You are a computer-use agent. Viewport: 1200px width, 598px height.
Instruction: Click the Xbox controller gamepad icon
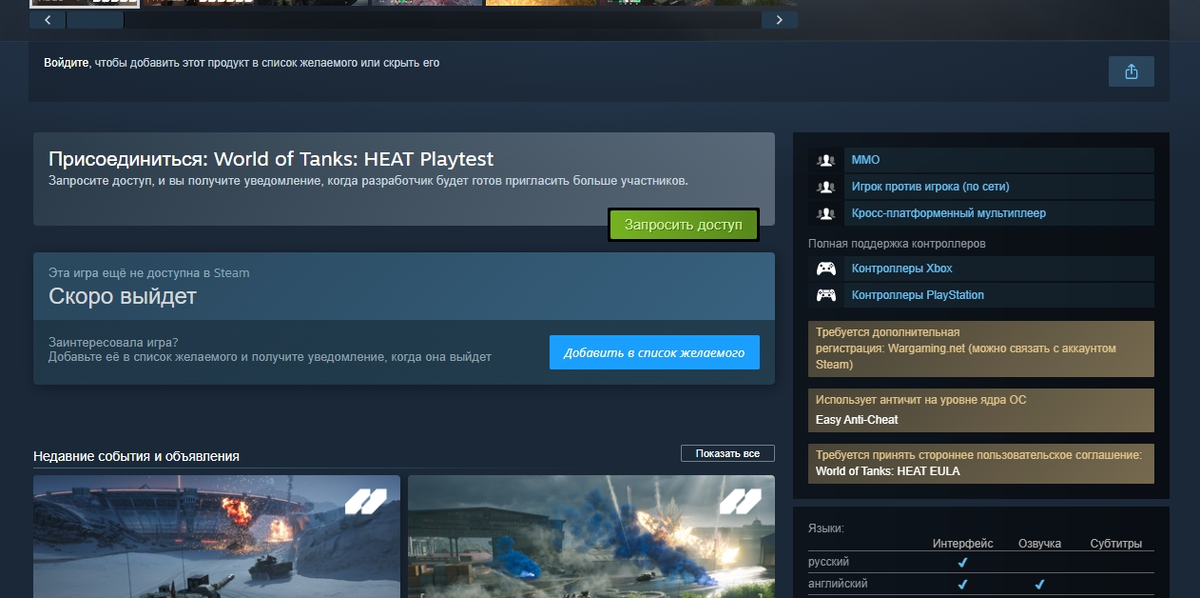coord(826,269)
